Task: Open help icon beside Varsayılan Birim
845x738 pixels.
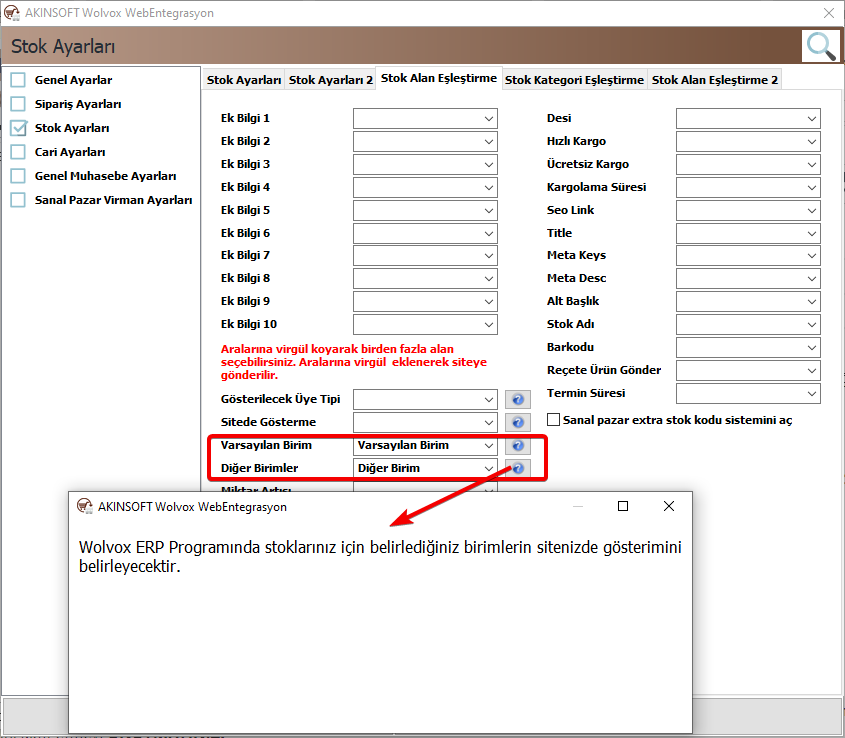Action: point(518,445)
